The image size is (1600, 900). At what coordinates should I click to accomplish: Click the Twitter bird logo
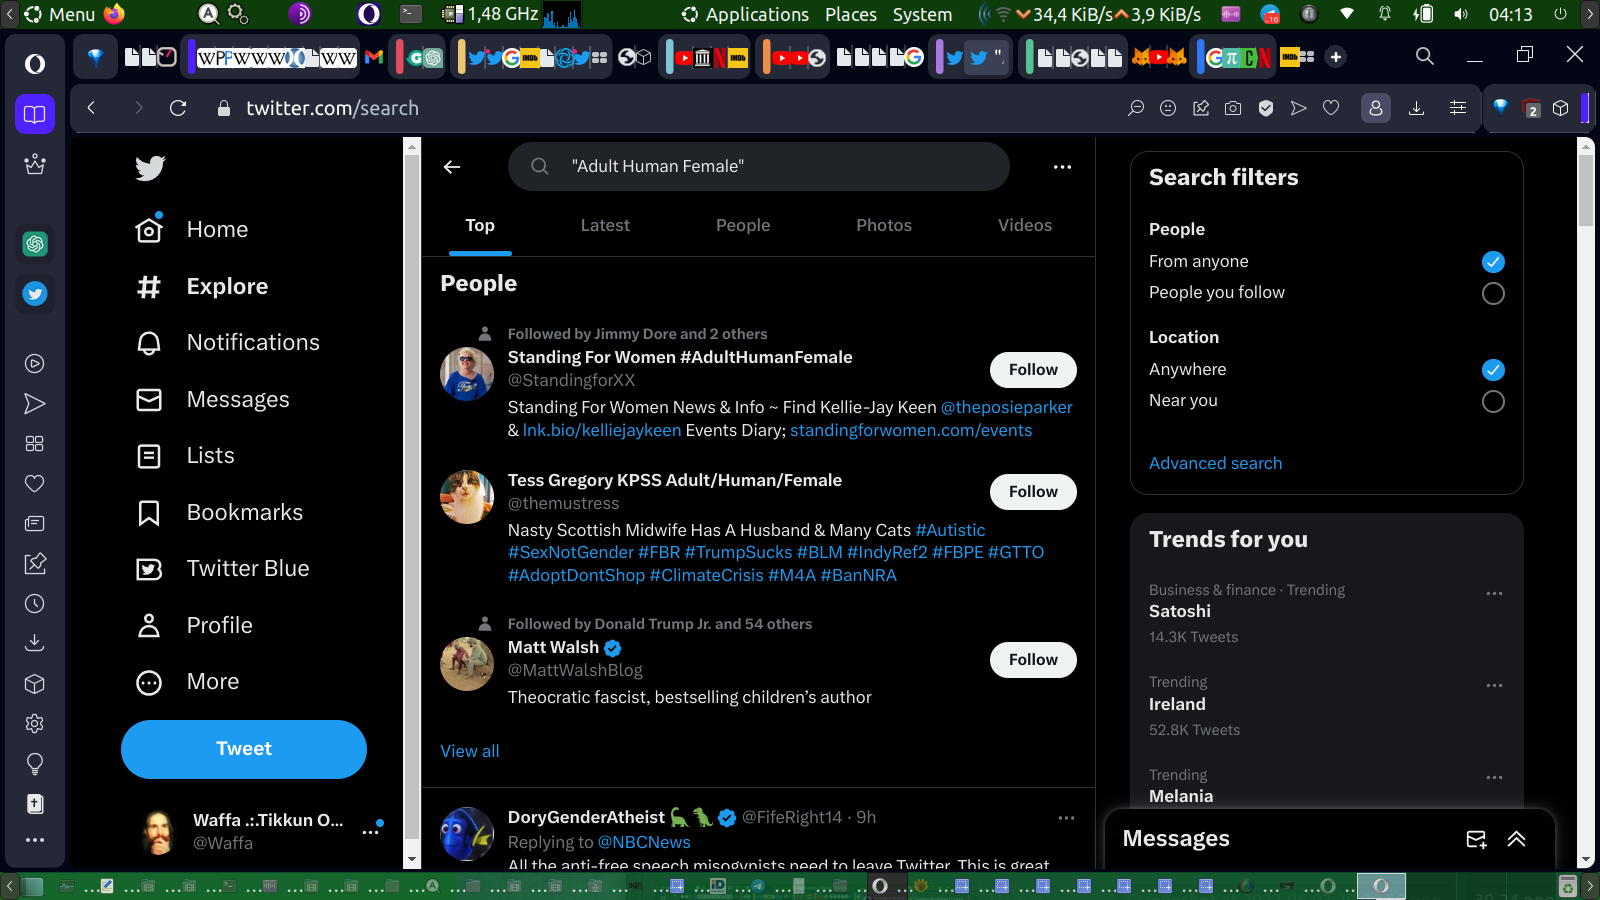click(x=150, y=168)
